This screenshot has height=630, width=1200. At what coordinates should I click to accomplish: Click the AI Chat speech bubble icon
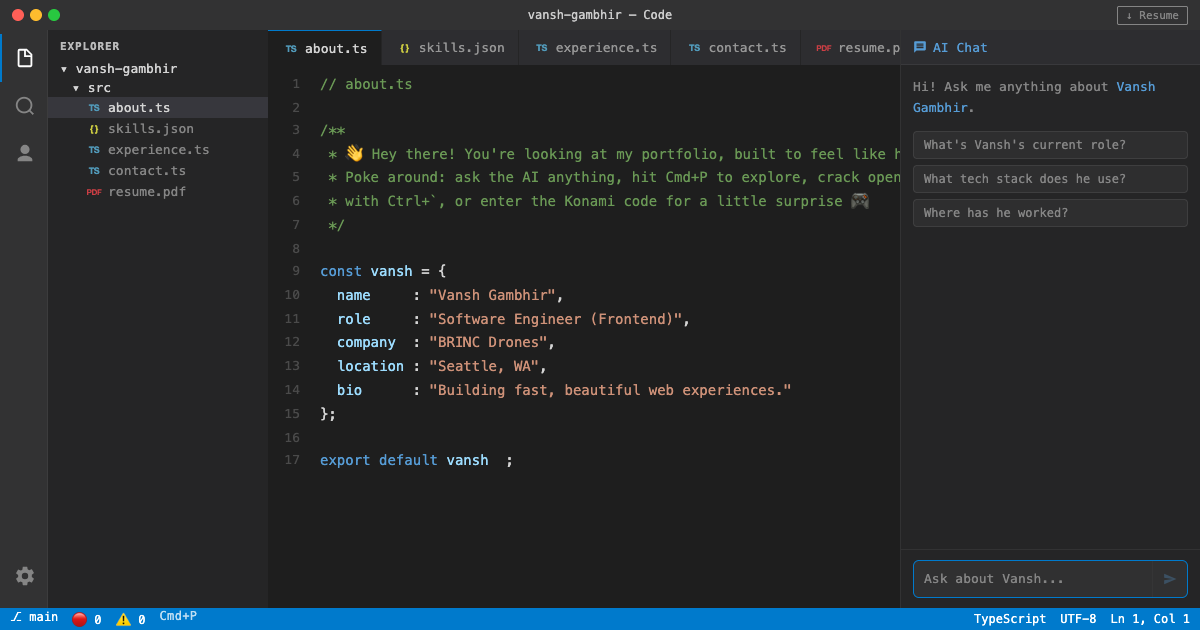[919, 46]
